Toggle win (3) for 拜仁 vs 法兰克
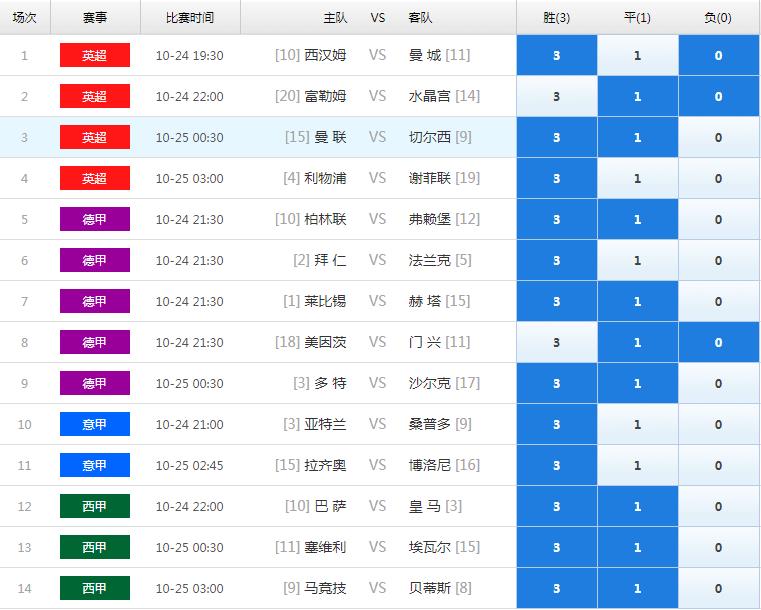Viewport: 761px width, 610px height. 557,260
